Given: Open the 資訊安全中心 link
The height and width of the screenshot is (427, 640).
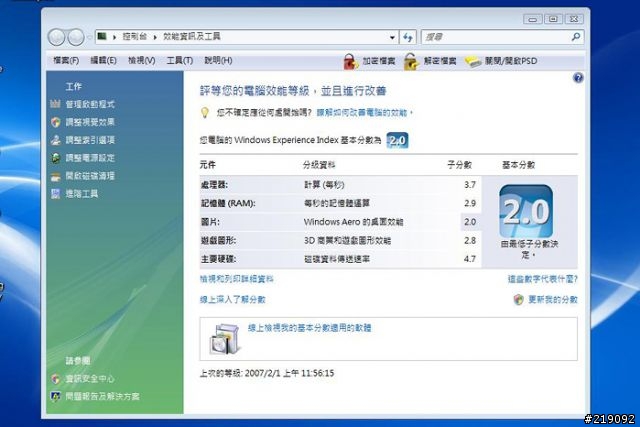Looking at the screenshot, I should click(x=90, y=379).
